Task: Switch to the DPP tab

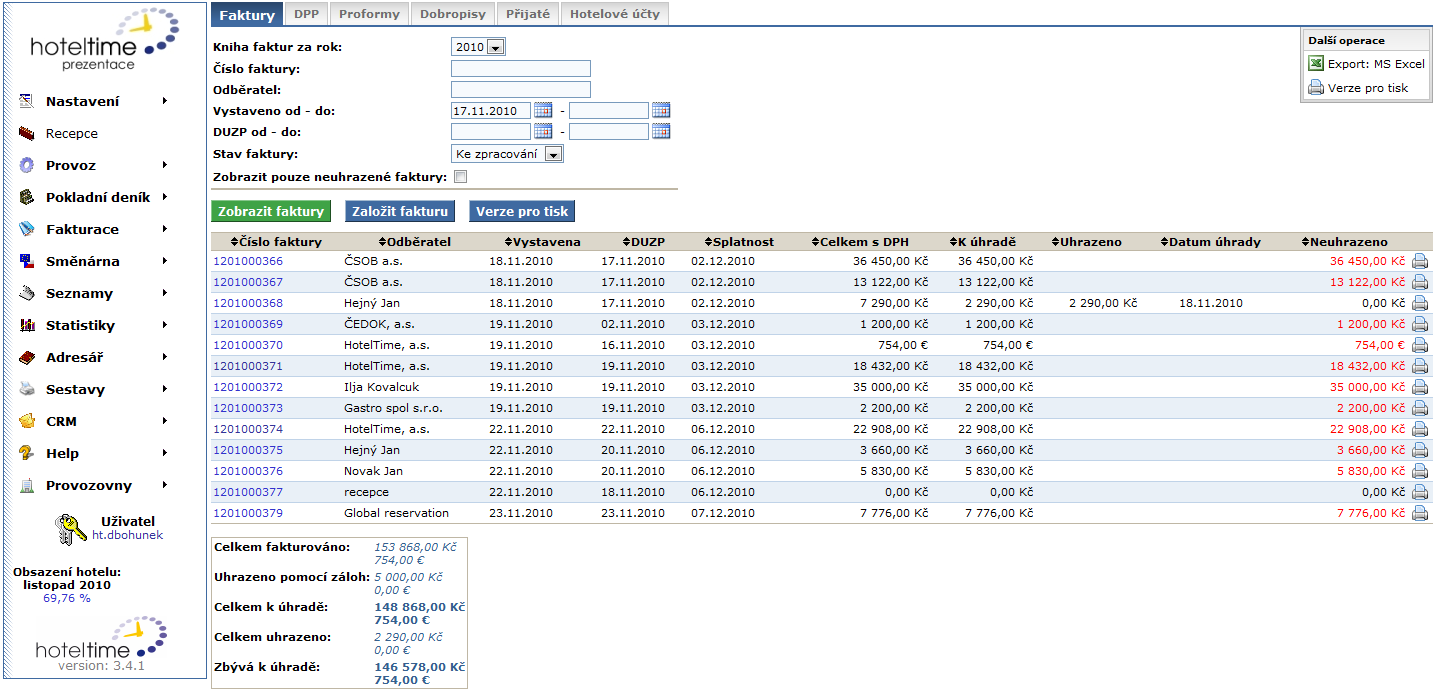Action: pos(306,14)
